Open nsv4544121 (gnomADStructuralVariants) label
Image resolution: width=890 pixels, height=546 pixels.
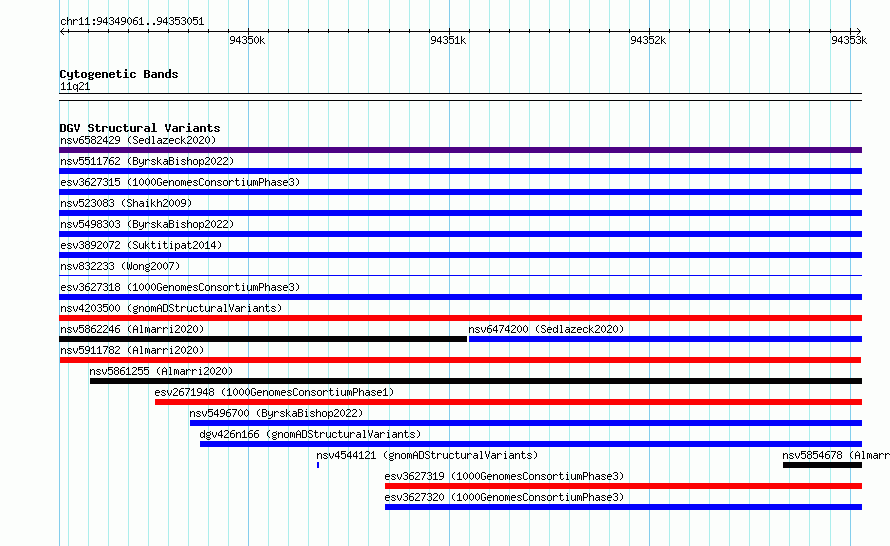(x=427, y=455)
